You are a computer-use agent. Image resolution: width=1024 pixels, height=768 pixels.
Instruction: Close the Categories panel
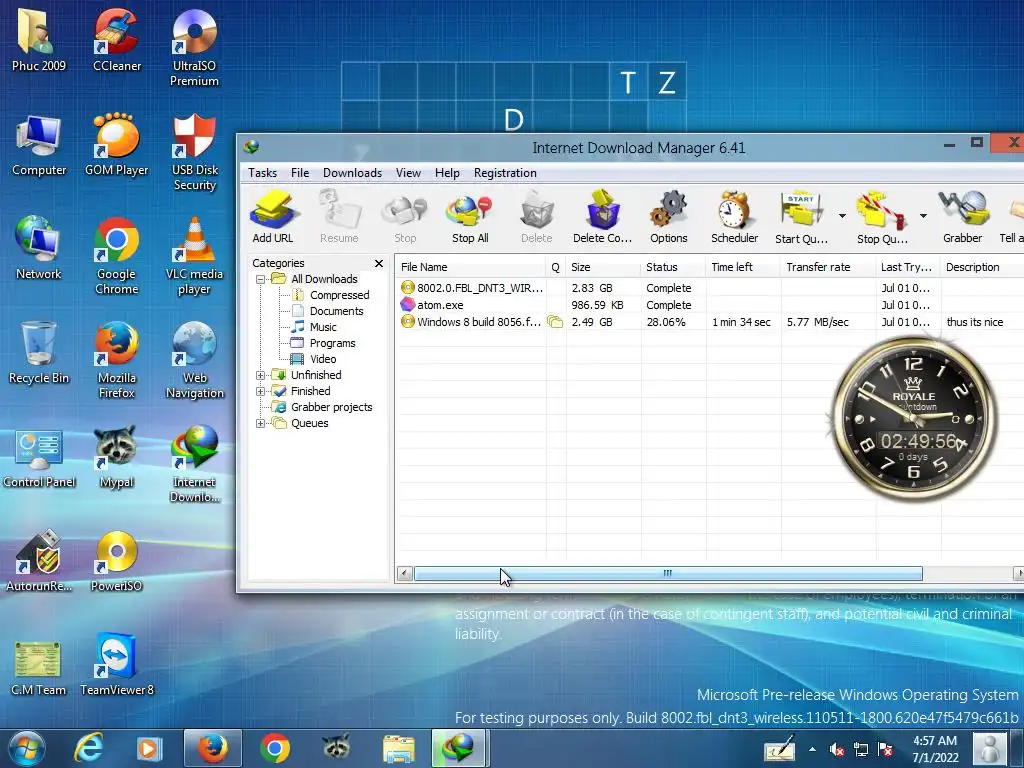point(379,263)
